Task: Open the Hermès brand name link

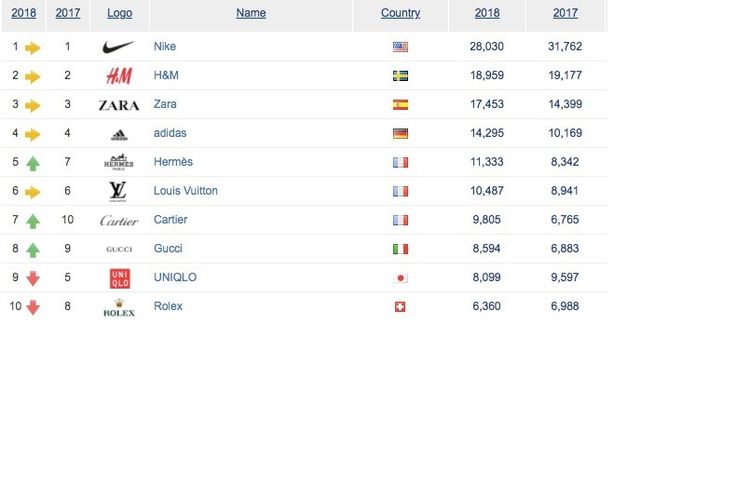Action: click(x=173, y=162)
